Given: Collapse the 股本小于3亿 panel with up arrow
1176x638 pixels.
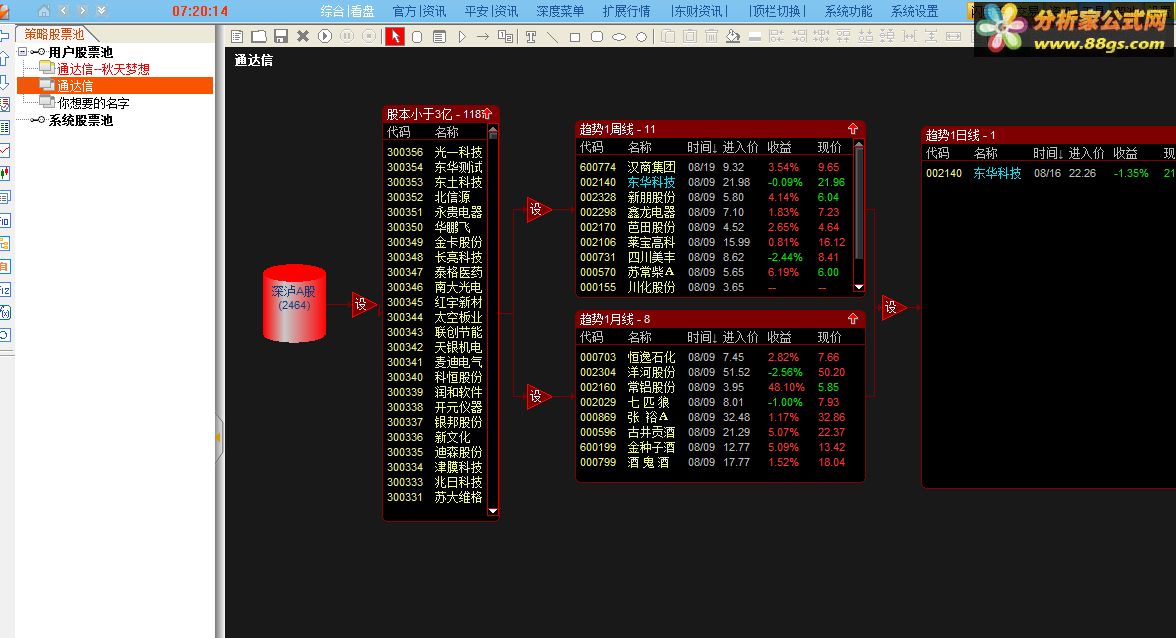Looking at the screenshot, I should [487, 114].
